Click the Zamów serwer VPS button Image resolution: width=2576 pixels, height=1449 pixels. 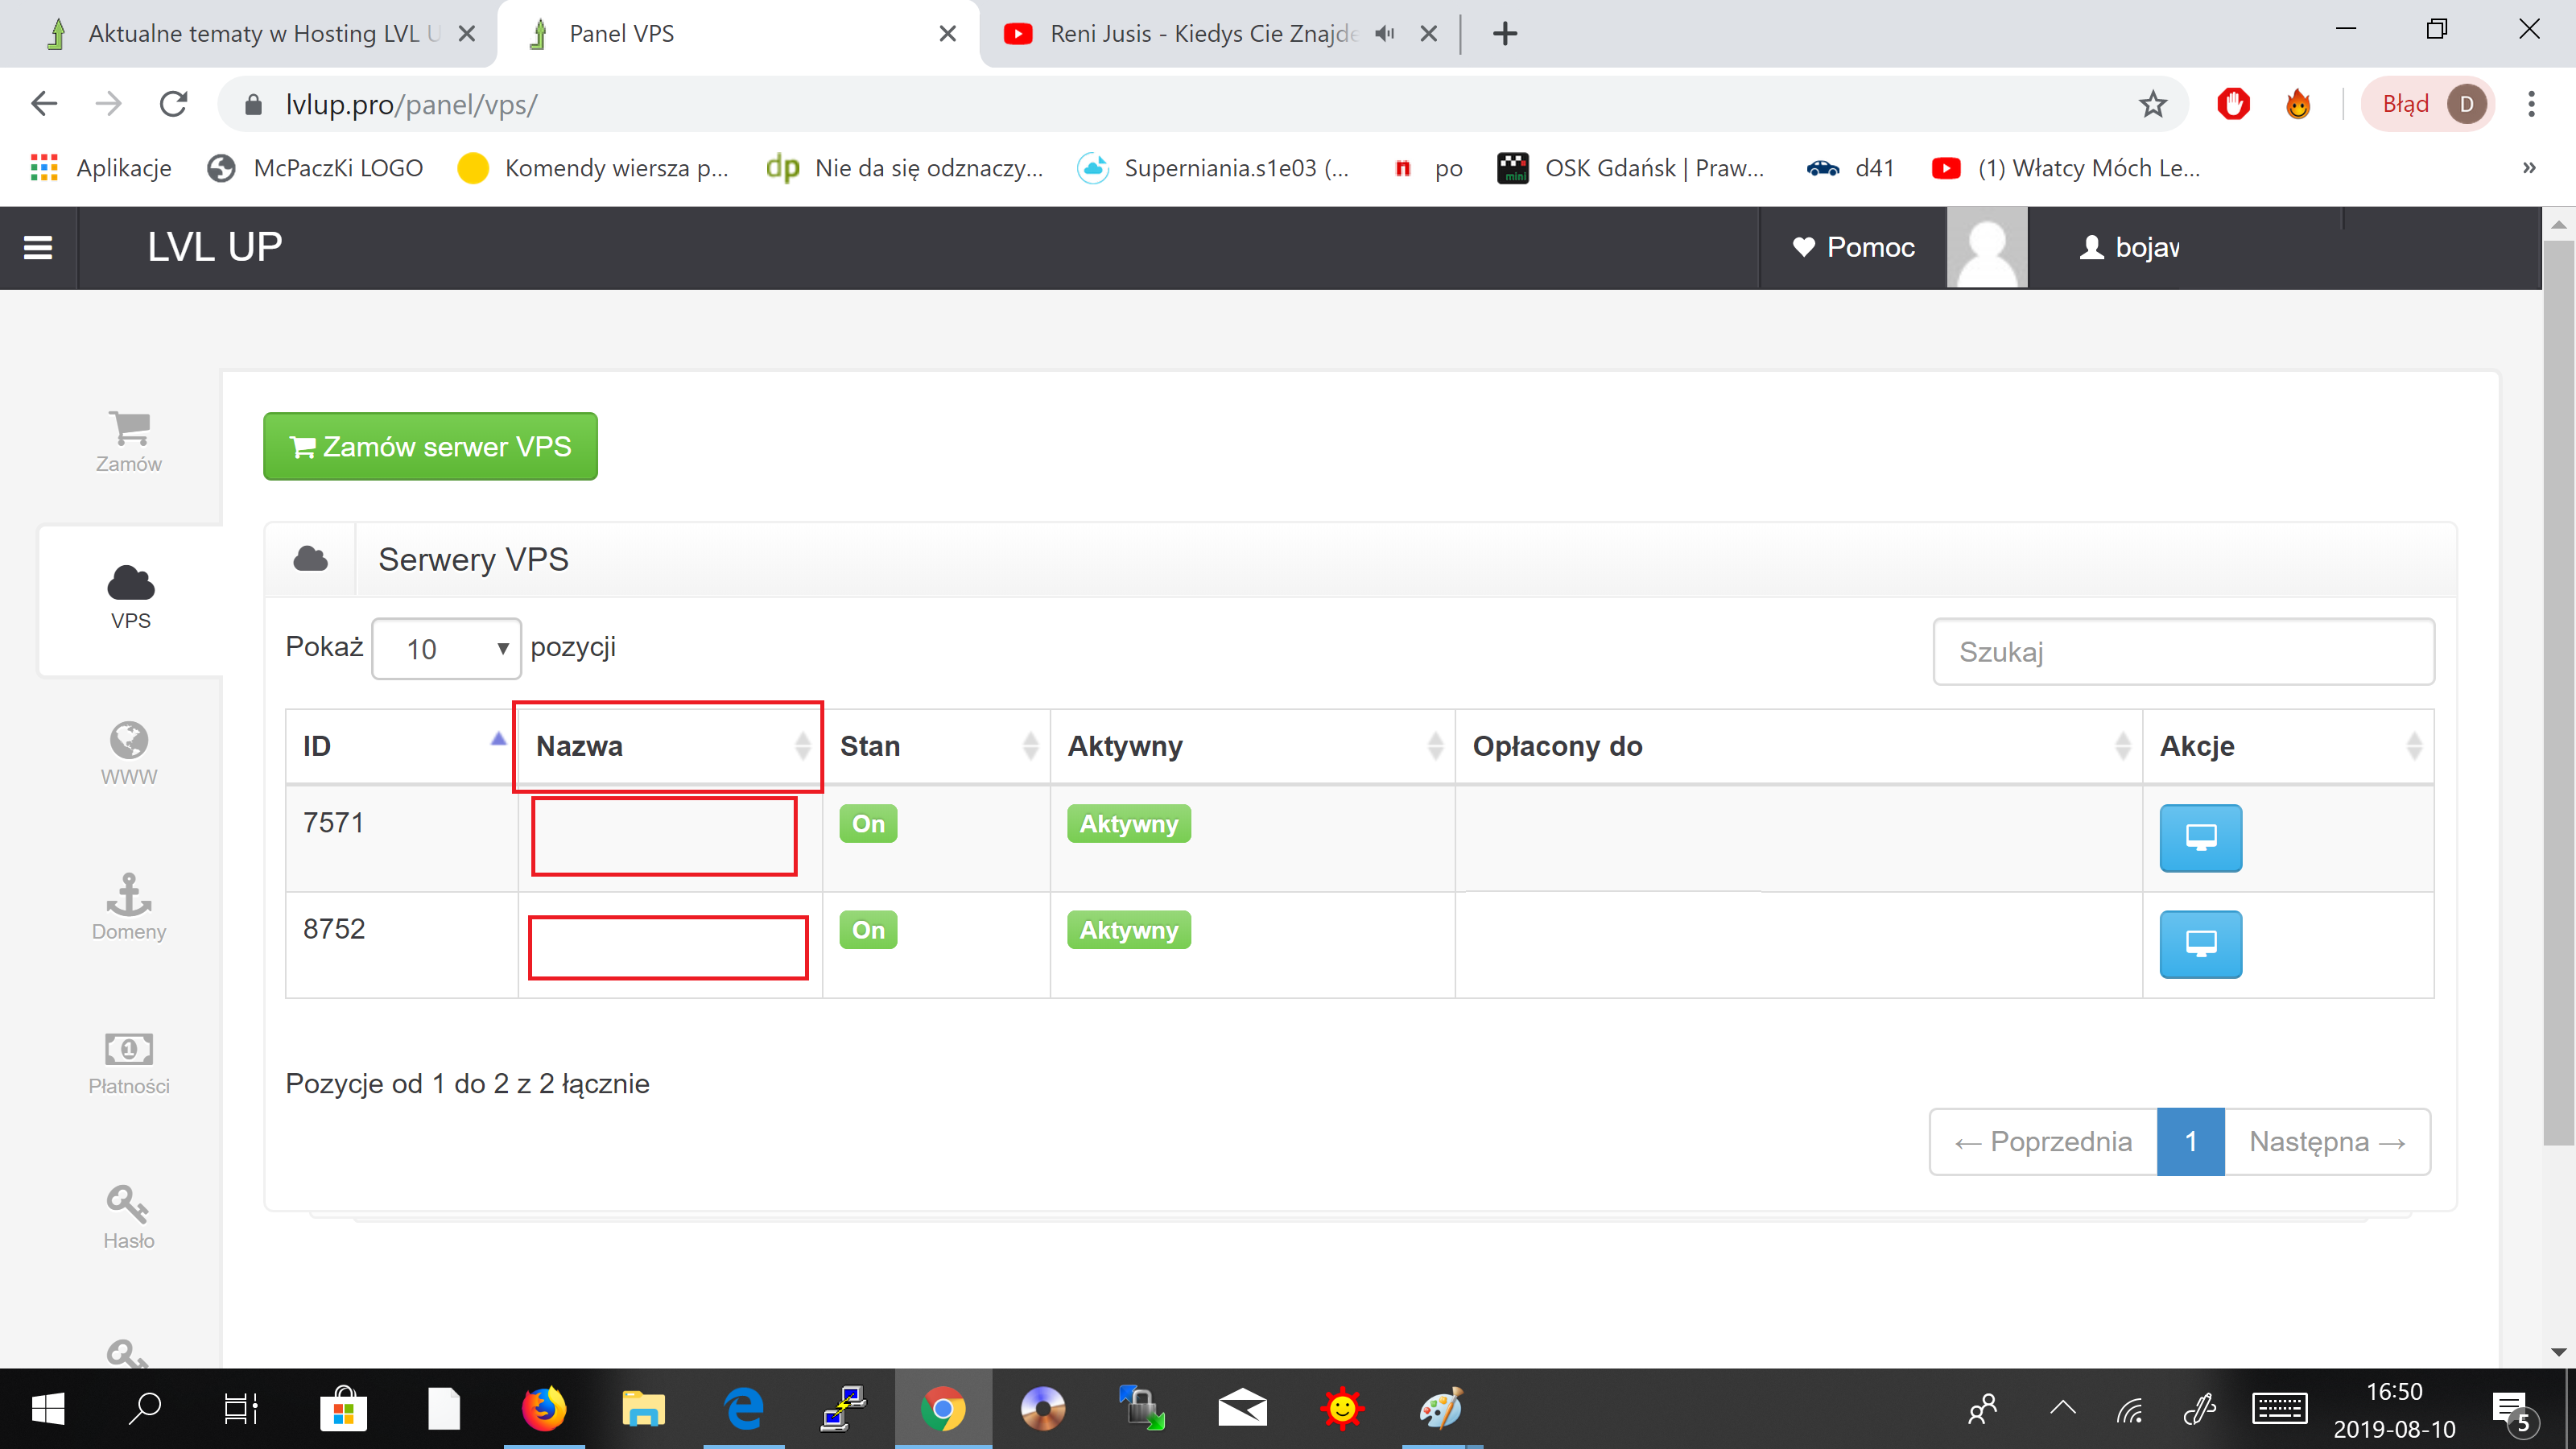point(430,446)
